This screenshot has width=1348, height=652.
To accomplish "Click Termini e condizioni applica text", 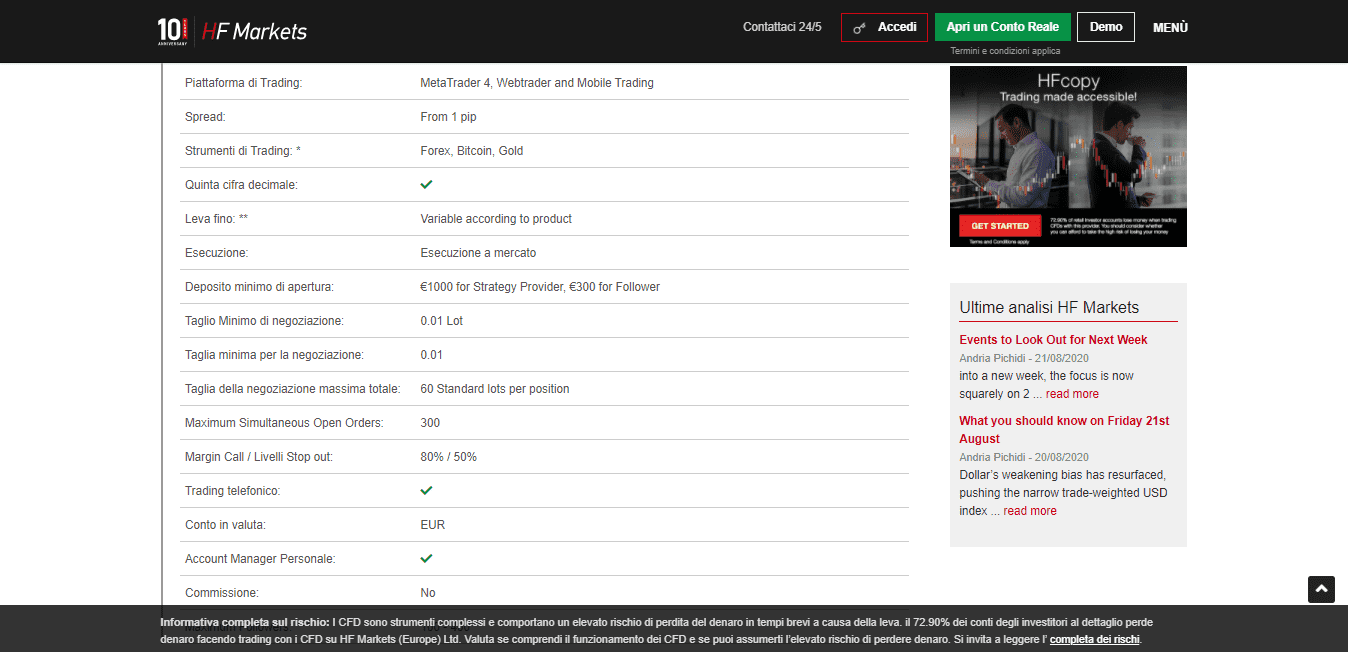I will coord(1005,51).
